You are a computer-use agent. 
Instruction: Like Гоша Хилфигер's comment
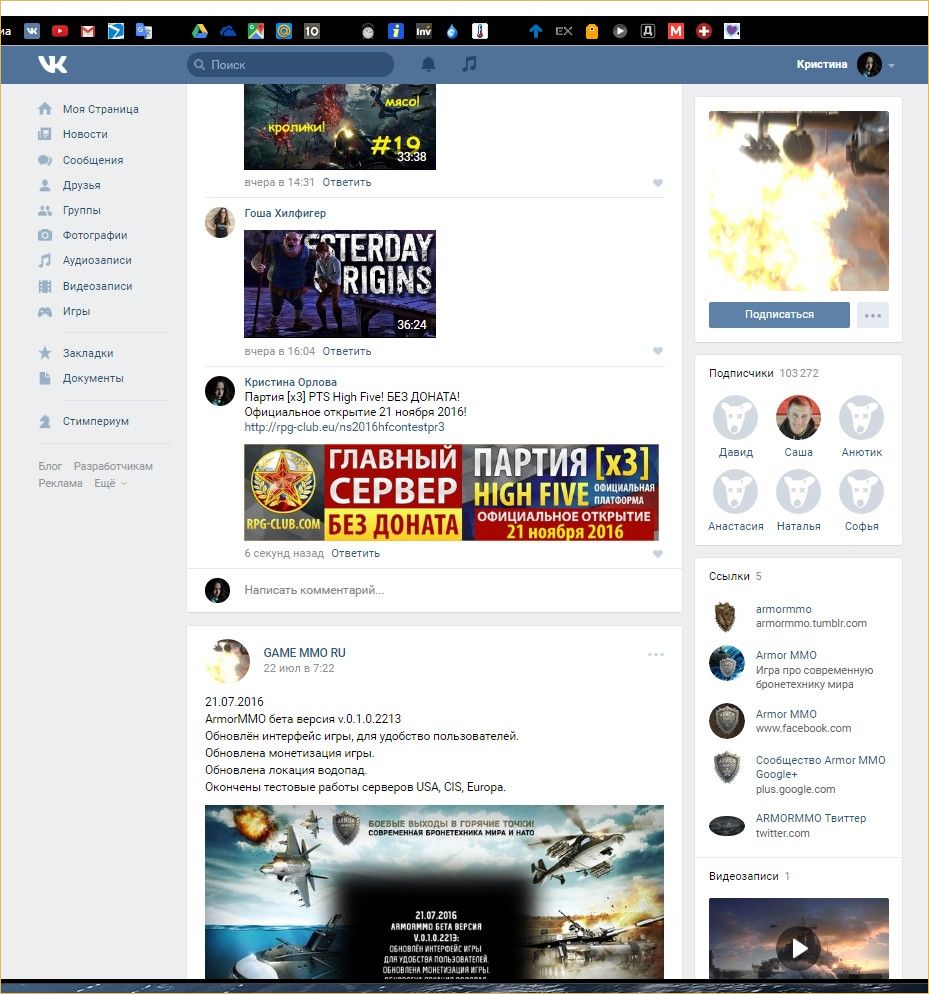point(658,351)
